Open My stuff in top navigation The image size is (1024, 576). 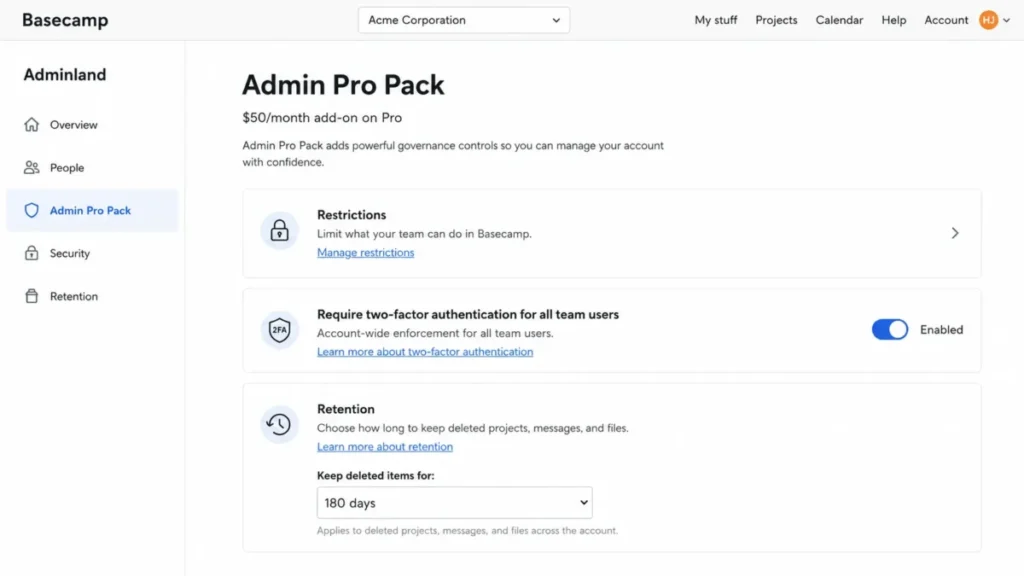click(716, 20)
